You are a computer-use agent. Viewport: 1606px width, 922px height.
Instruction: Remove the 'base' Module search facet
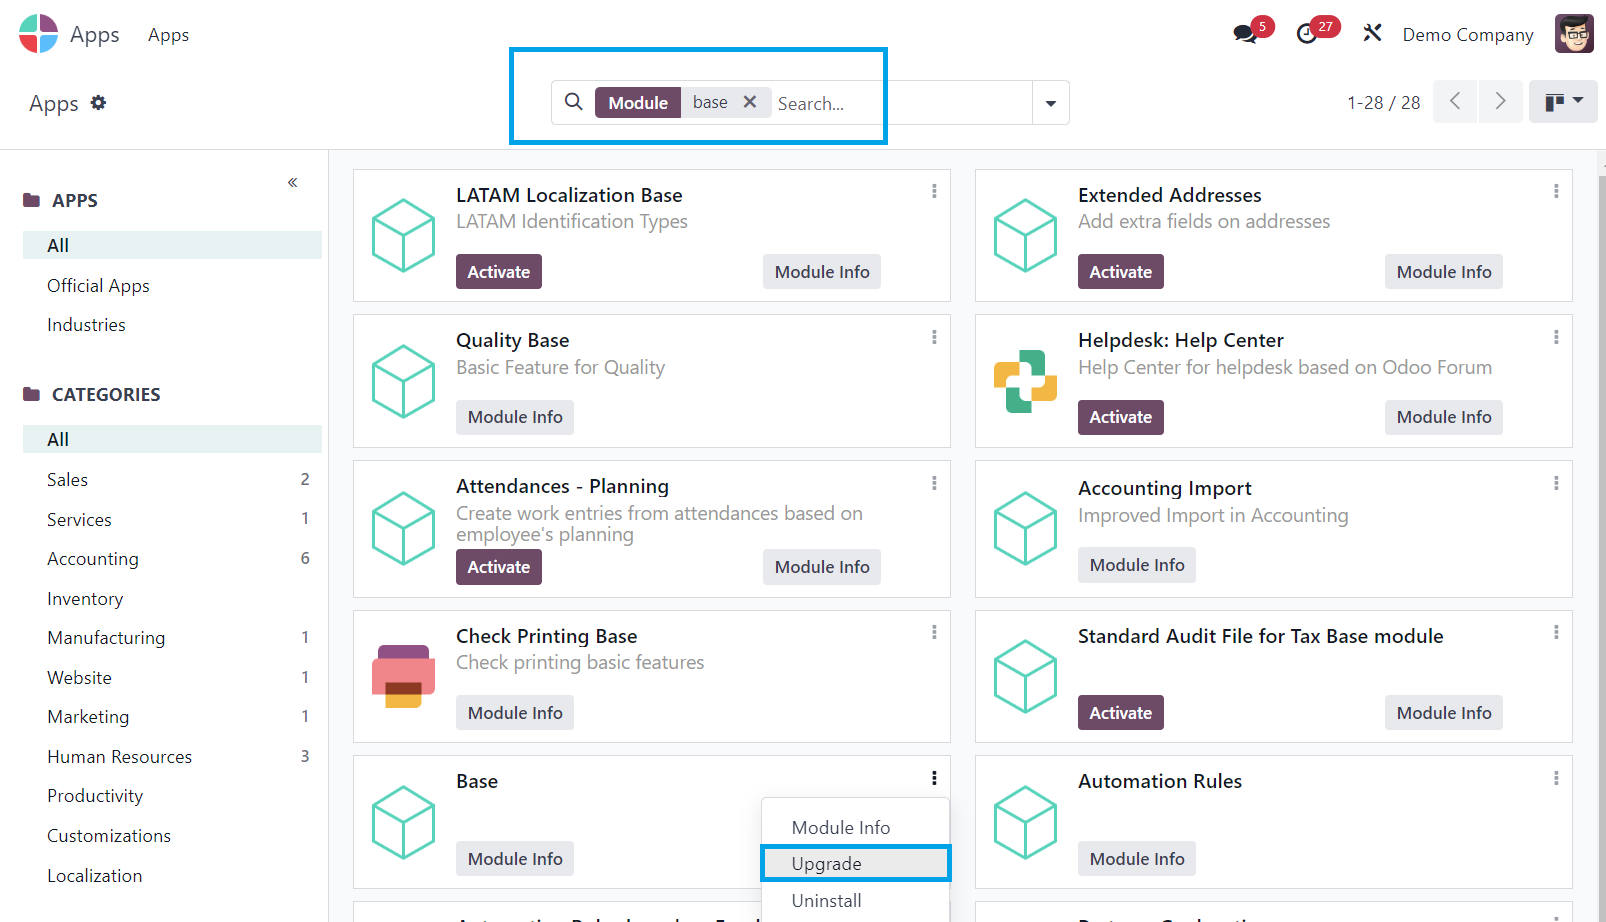pos(750,102)
